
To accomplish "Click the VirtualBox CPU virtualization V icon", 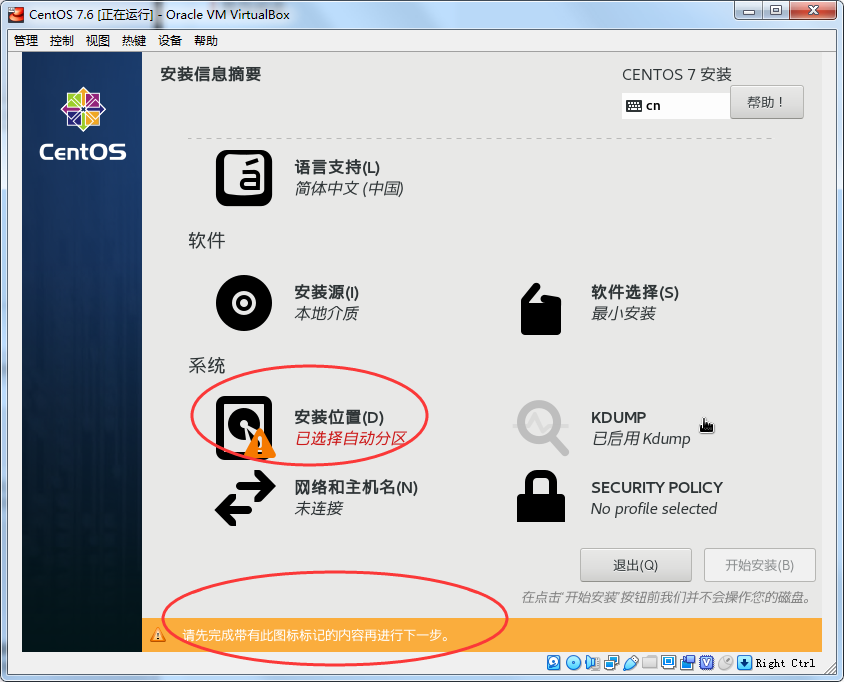I will (x=706, y=663).
